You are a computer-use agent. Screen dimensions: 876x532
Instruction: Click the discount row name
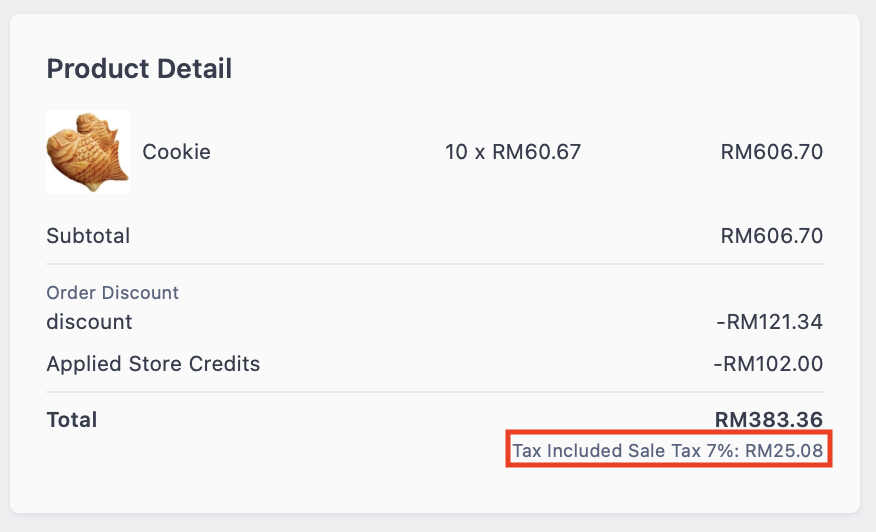(89, 322)
